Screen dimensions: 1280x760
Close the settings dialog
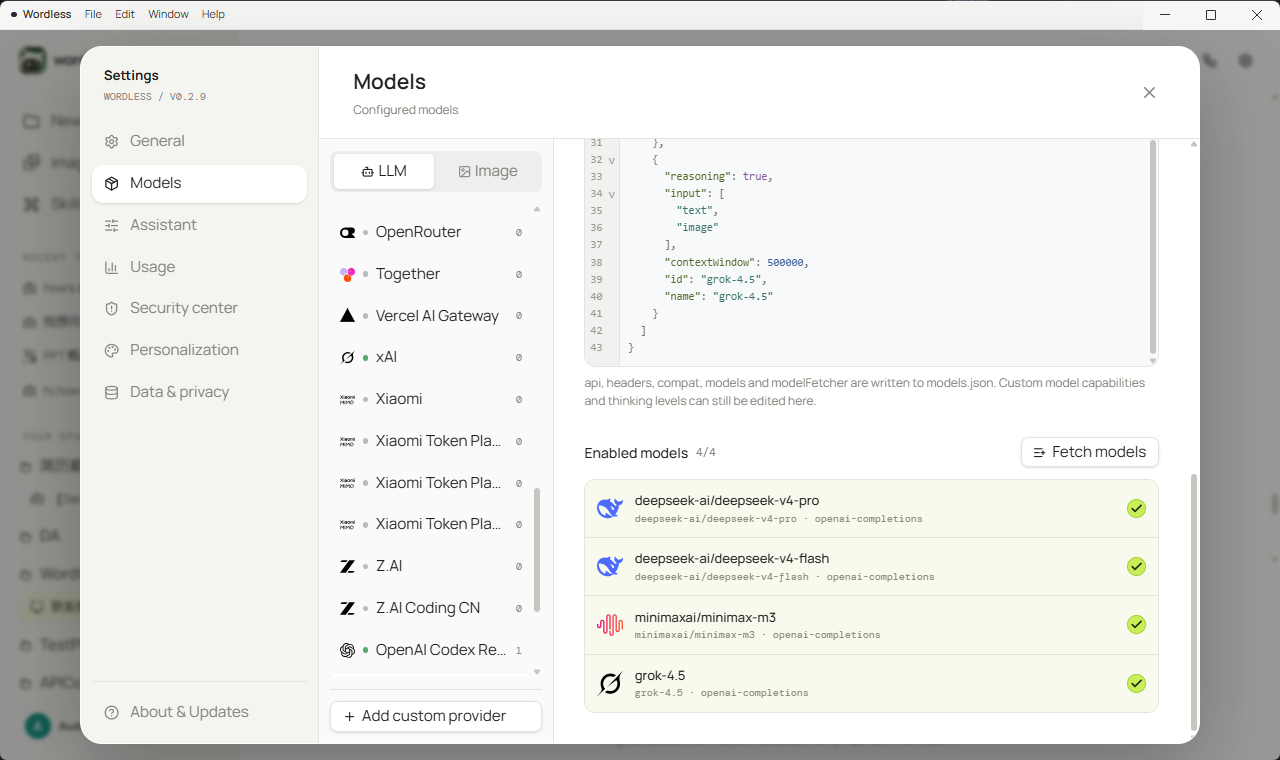click(x=1149, y=93)
